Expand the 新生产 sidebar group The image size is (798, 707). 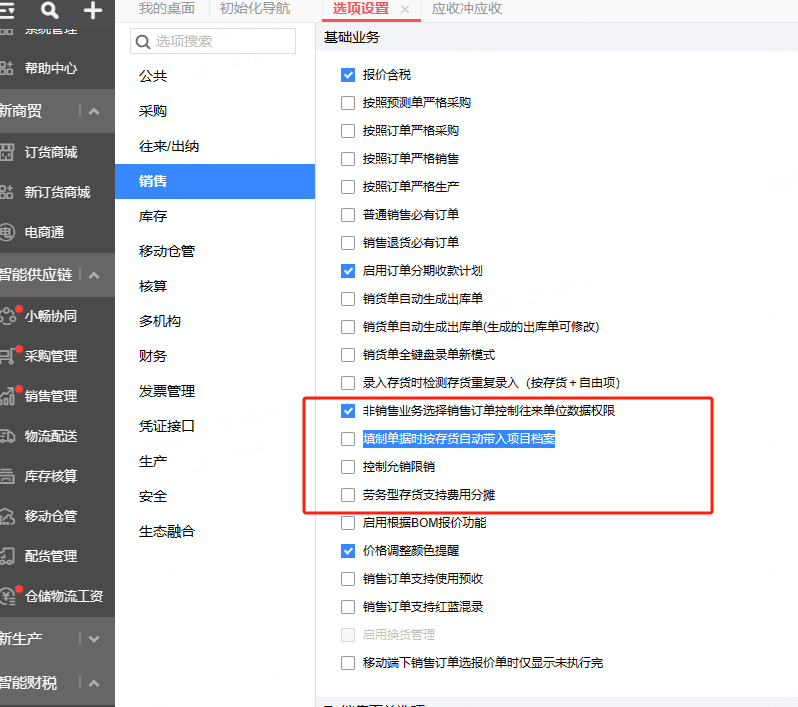94,638
